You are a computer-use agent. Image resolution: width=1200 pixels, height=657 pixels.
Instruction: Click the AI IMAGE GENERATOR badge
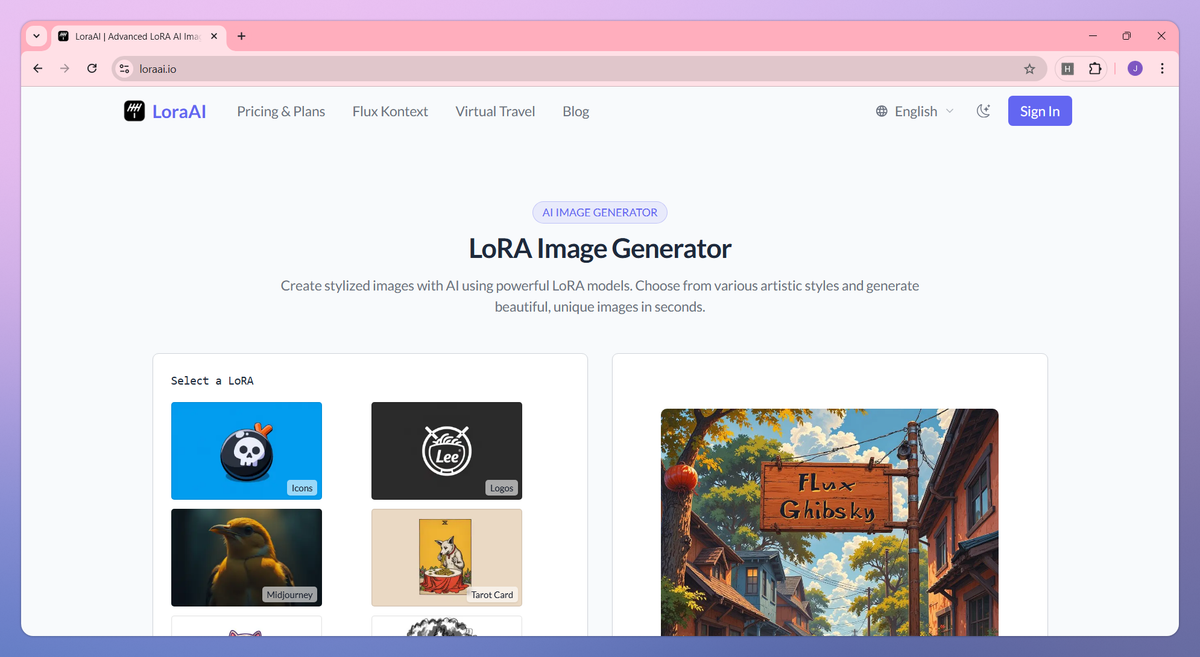point(600,212)
